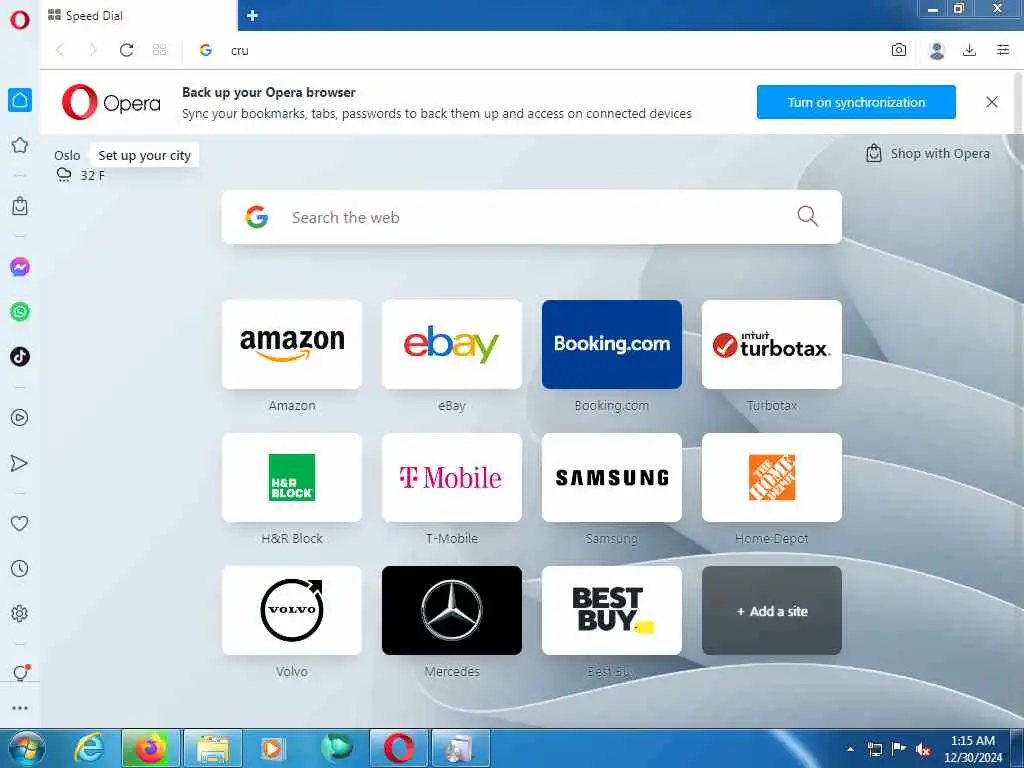Image resolution: width=1024 pixels, height=768 pixels.
Task: Open History clock icon in the sidebar
Action: pos(20,568)
